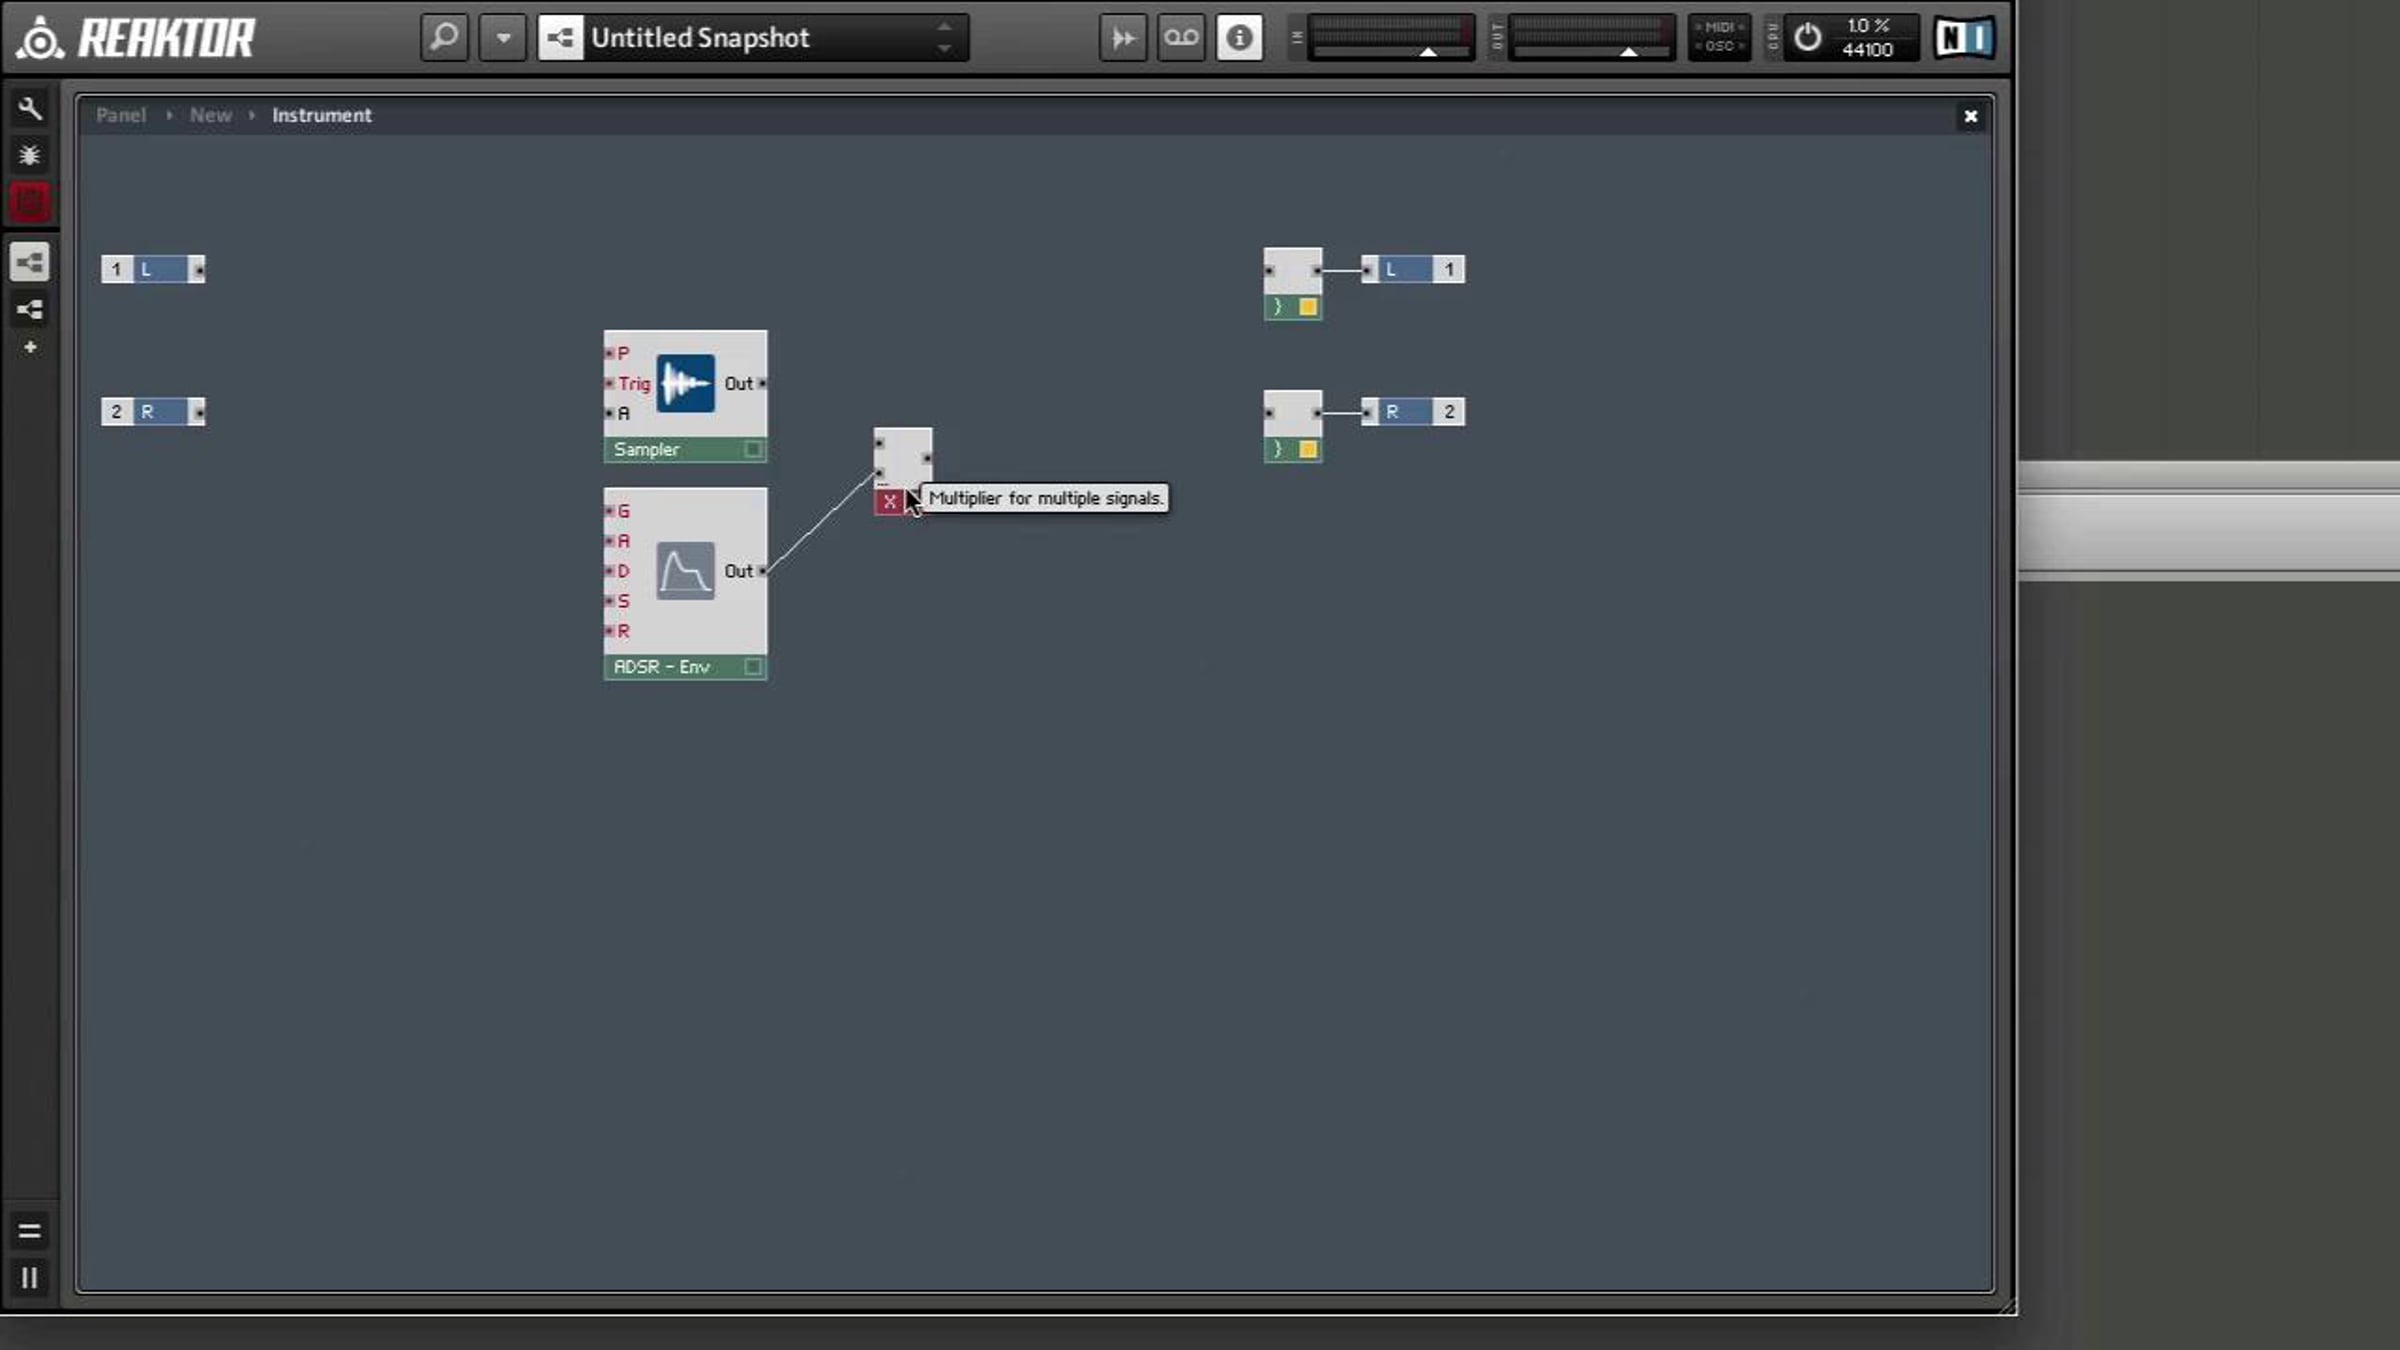Click the Sampler Trig input port

(x=610, y=383)
